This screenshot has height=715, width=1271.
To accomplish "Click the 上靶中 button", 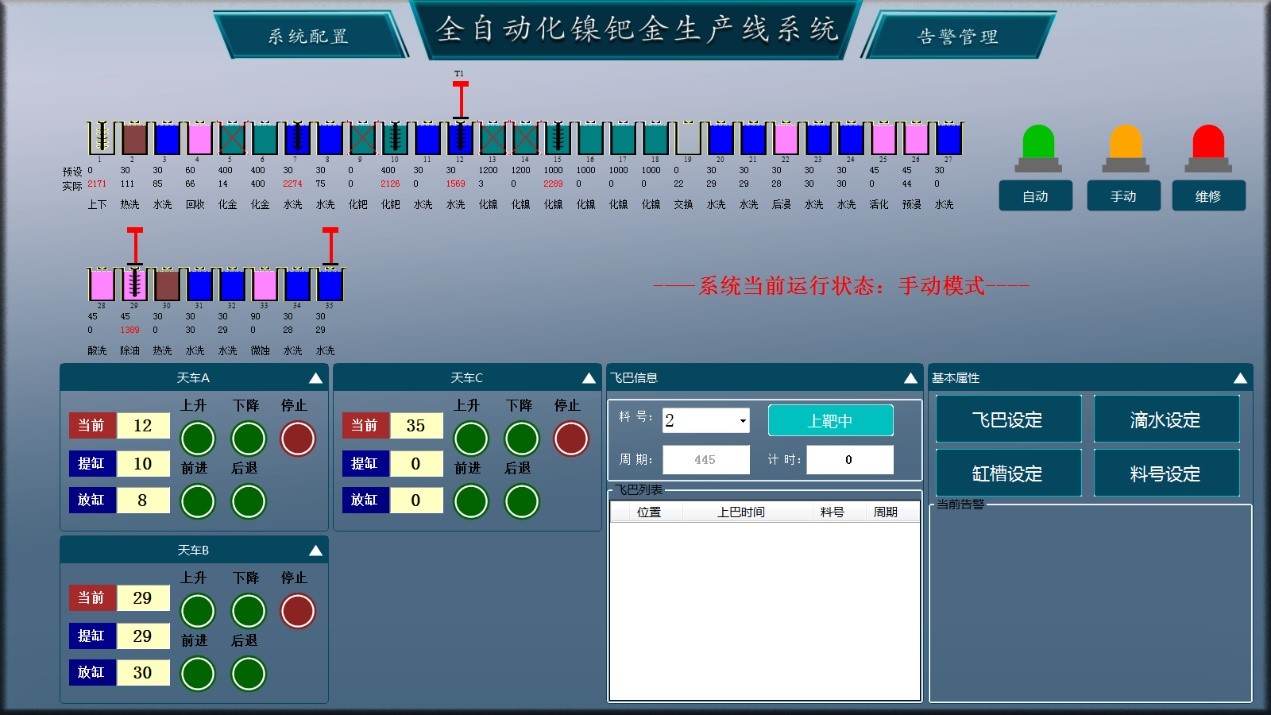I will [x=830, y=421].
